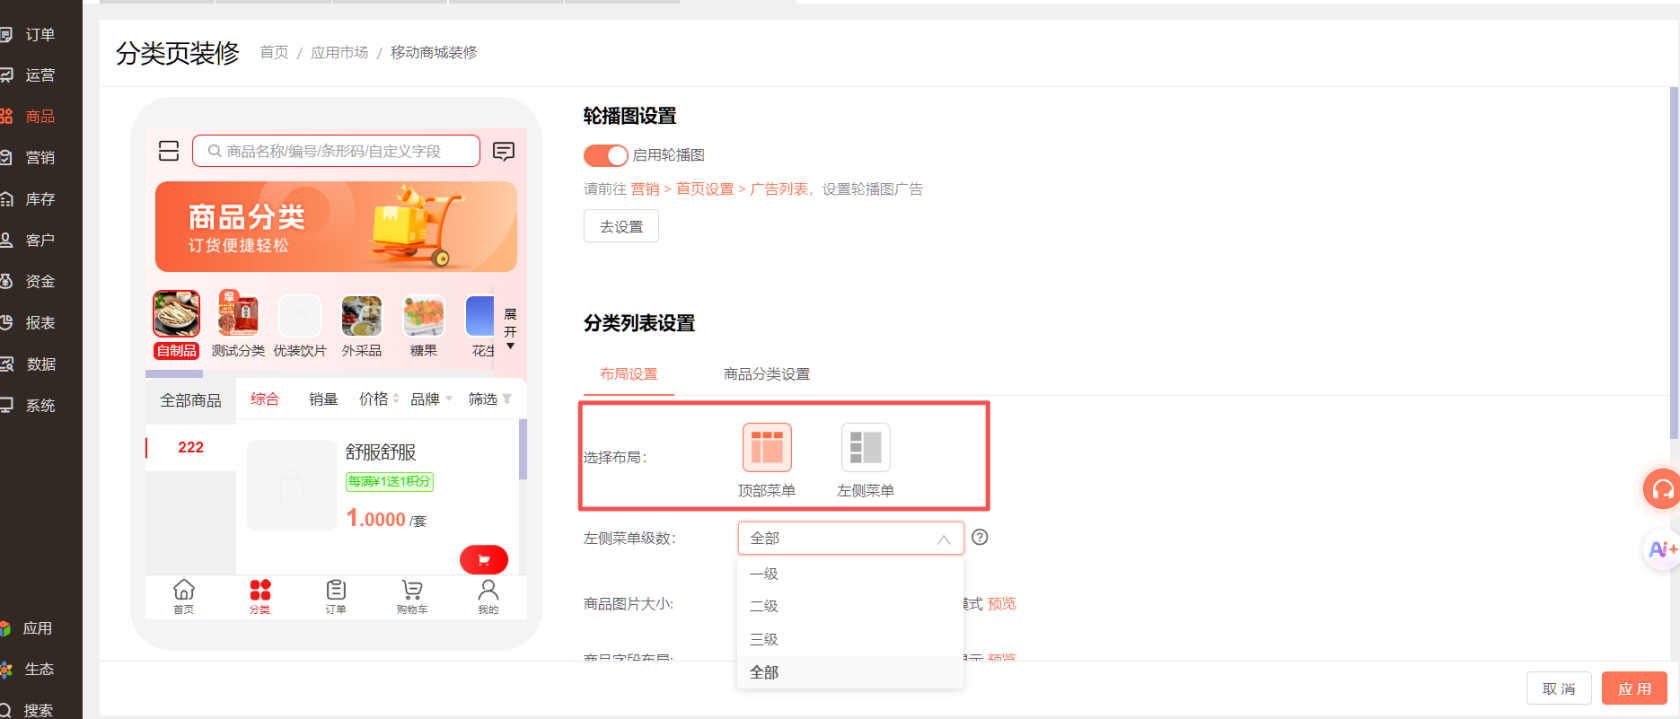Choose 三级 from the dropdown list
Image resolution: width=1680 pixels, height=719 pixels.
(851, 639)
